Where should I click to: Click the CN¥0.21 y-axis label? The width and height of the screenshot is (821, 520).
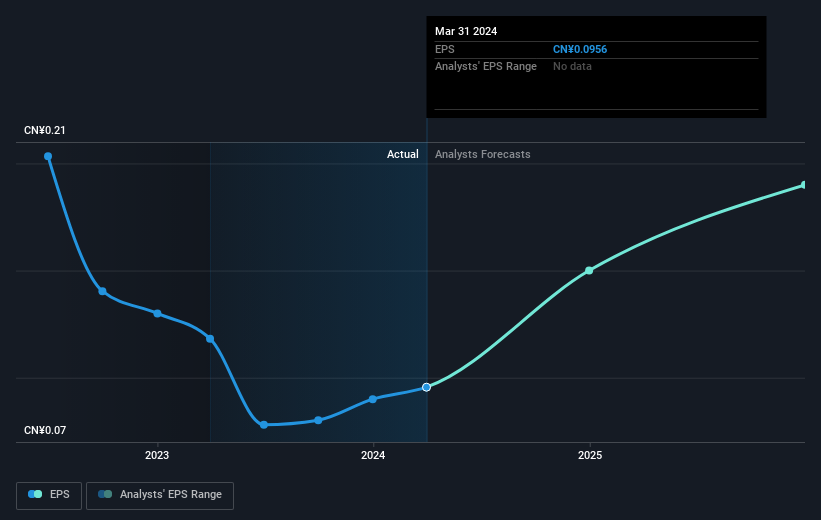click(45, 130)
